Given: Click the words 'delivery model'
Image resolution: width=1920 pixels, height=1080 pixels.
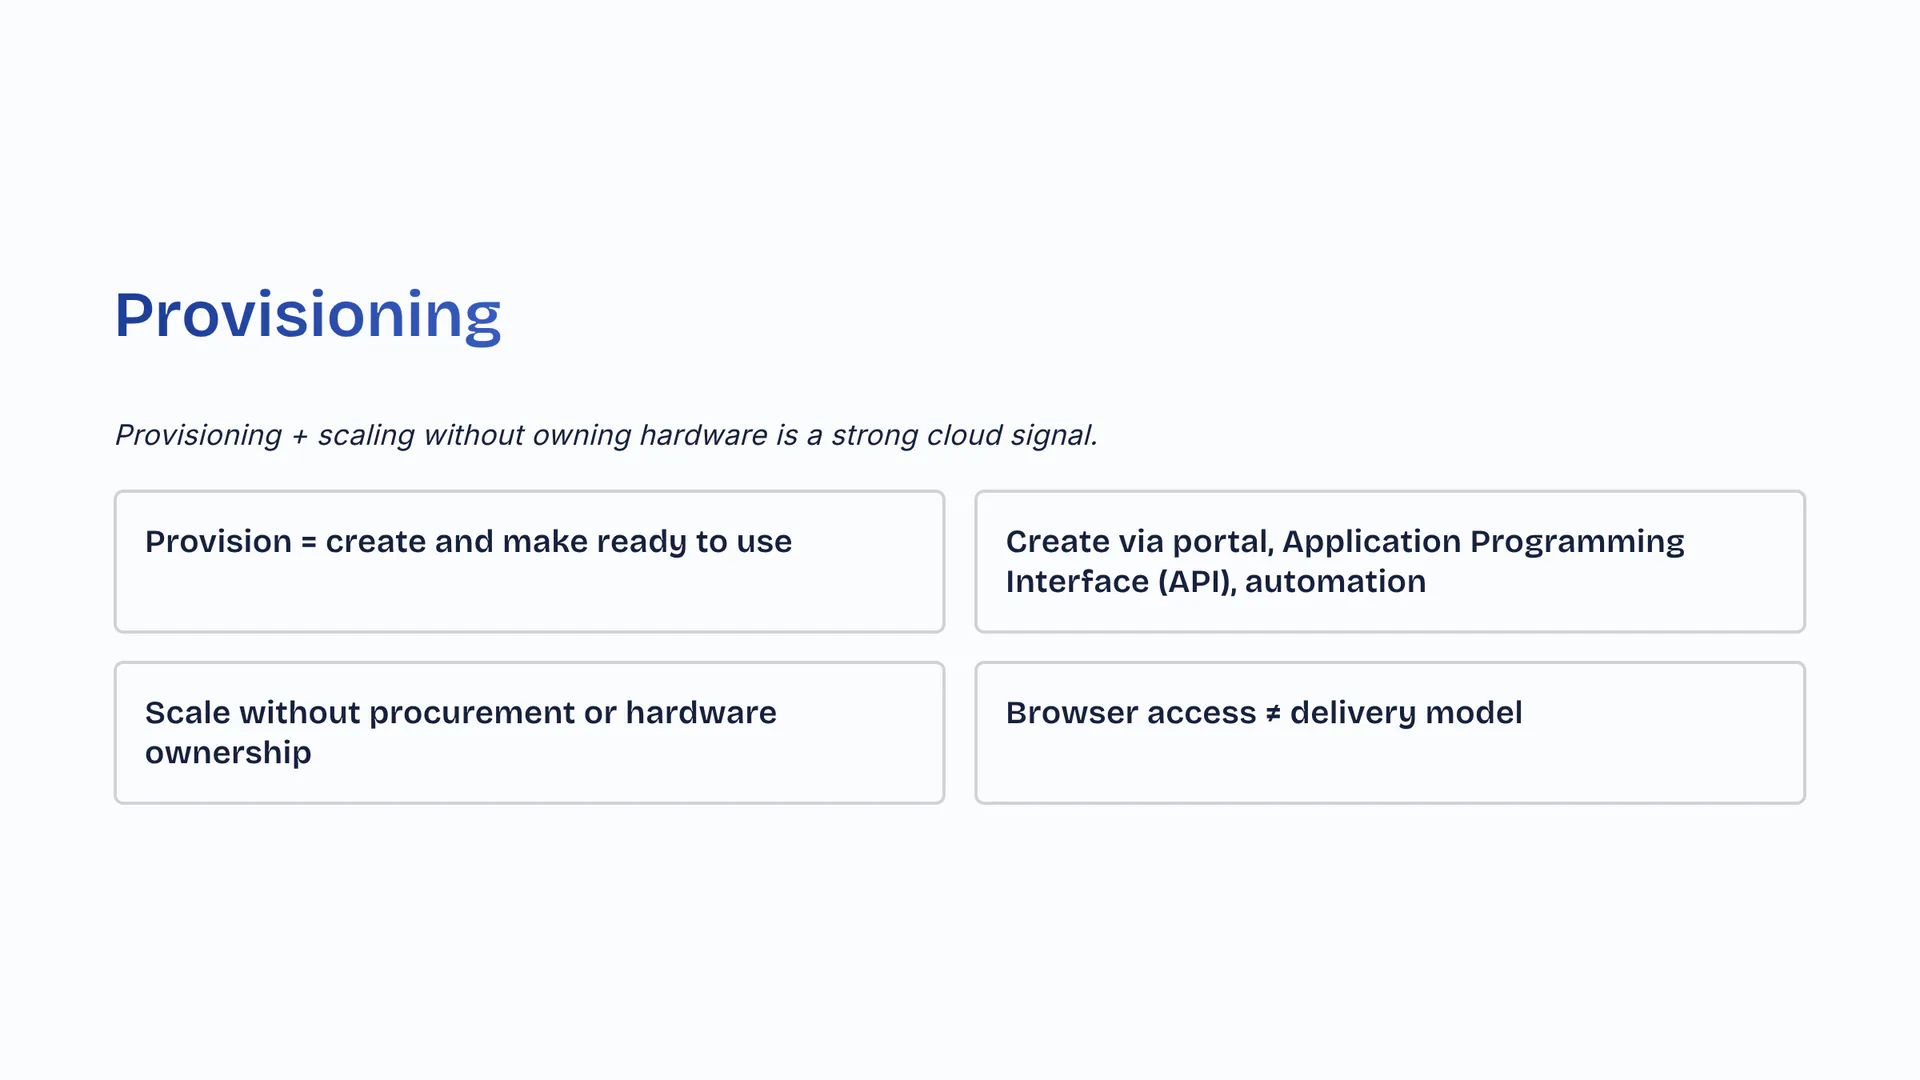Looking at the screenshot, I should [1405, 713].
